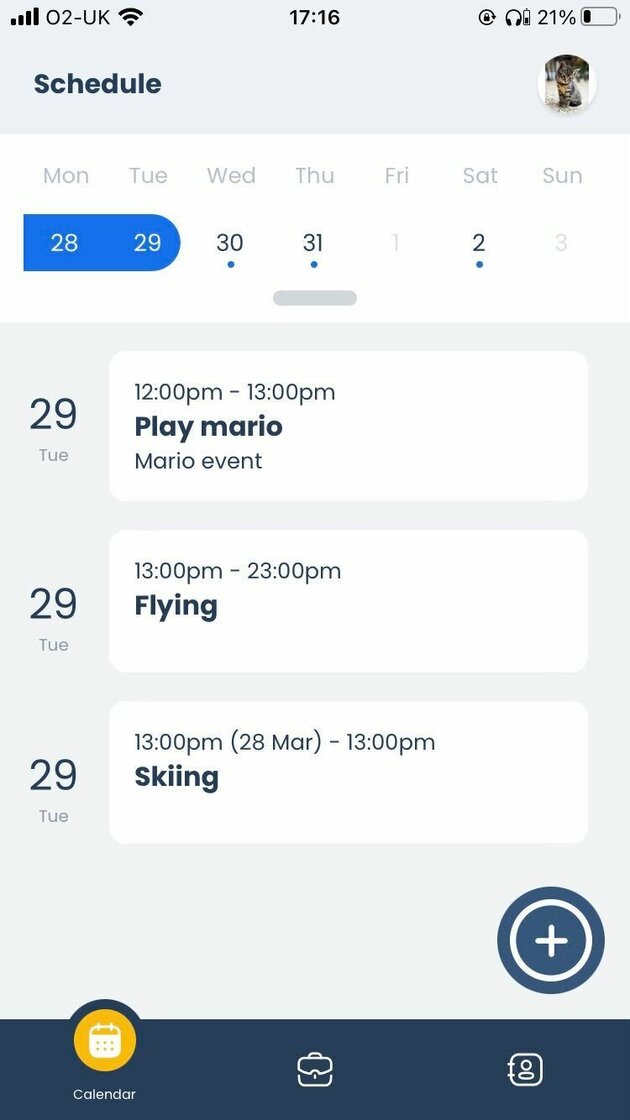Select Thursday 31 in the week strip
This screenshot has height=1120, width=630.
(x=313, y=243)
